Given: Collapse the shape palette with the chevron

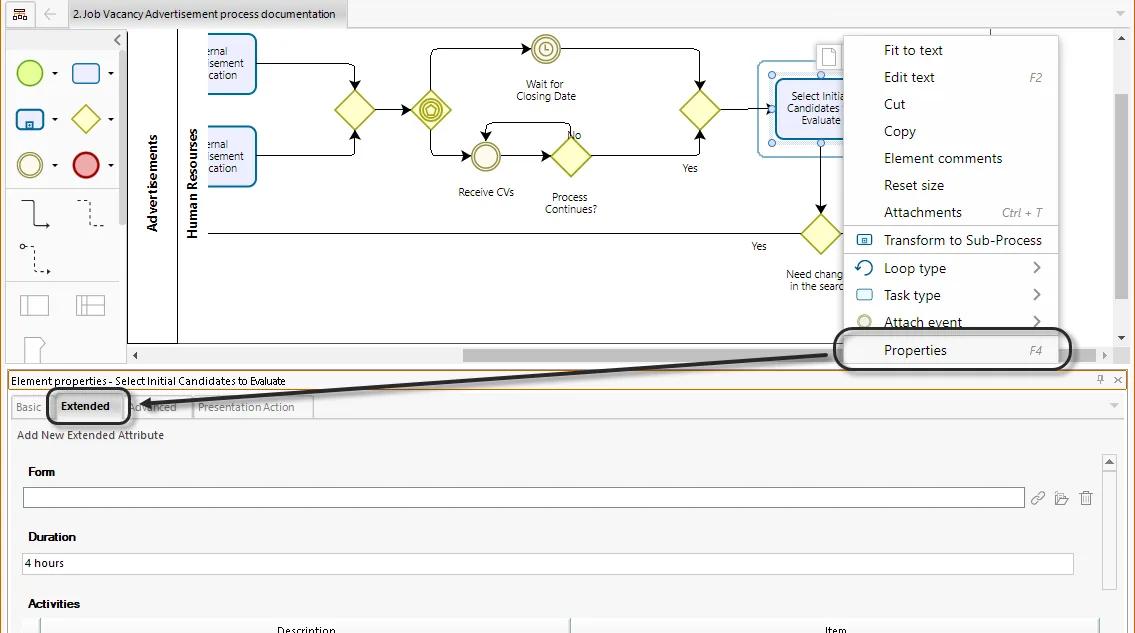Looking at the screenshot, I should click(117, 41).
